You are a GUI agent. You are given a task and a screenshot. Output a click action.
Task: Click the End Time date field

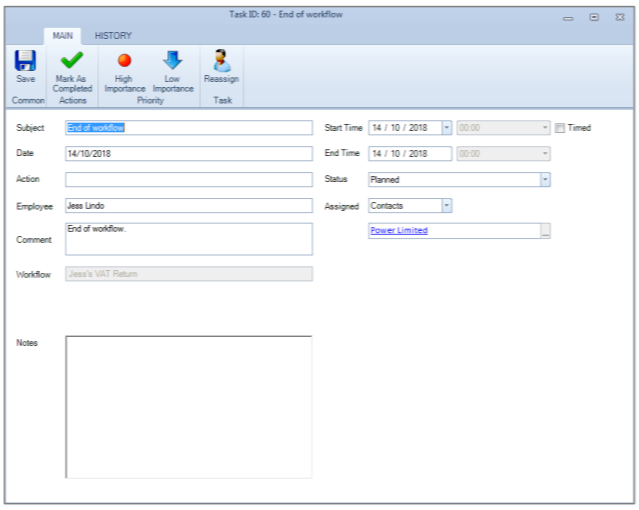click(410, 154)
